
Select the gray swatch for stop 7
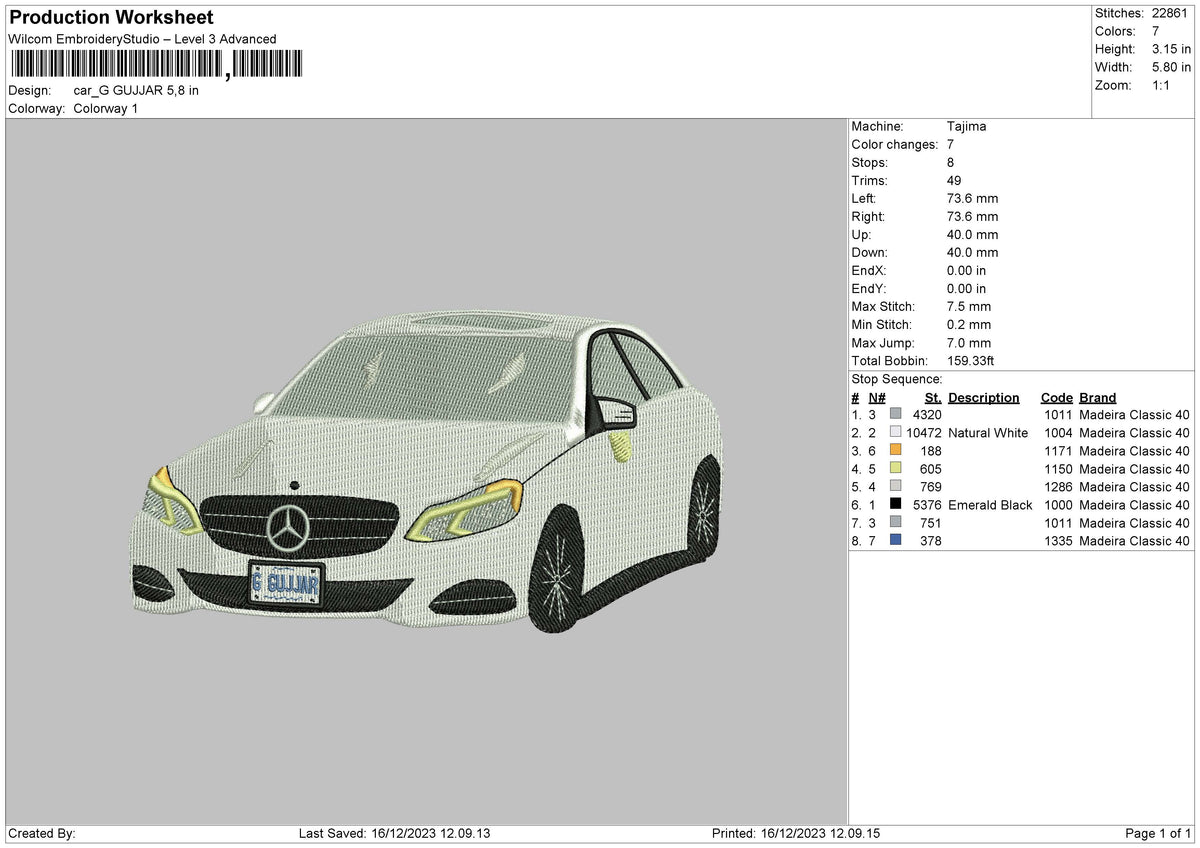pos(895,523)
